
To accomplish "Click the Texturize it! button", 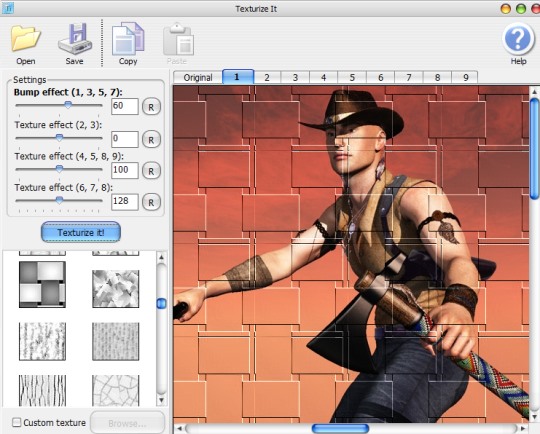I will (81, 232).
